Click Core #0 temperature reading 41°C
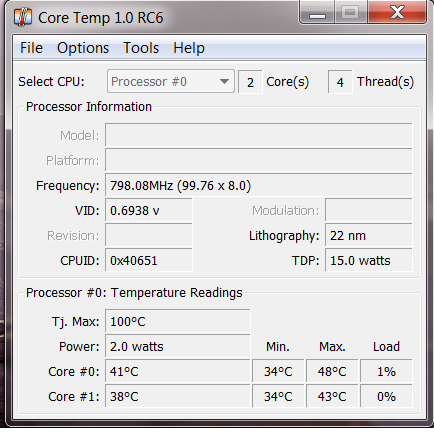 click(x=178, y=371)
